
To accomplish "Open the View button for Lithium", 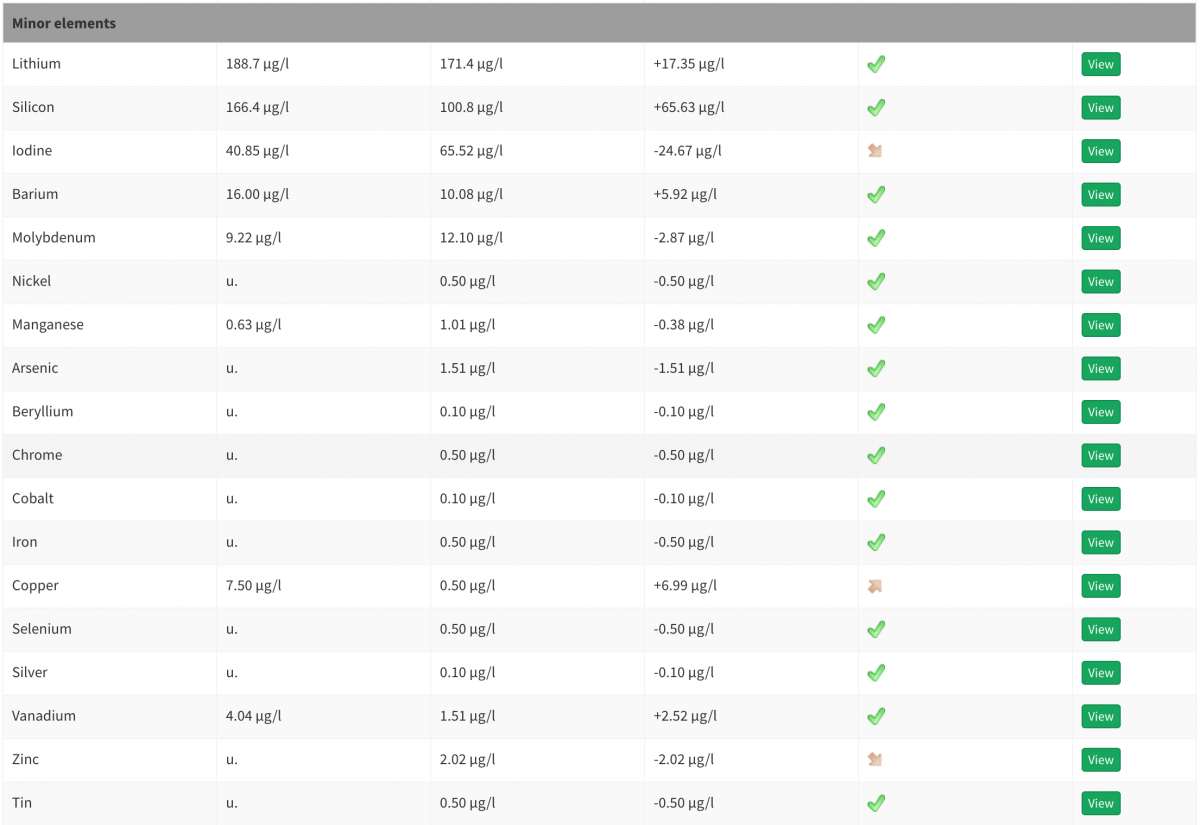I will pyautogui.click(x=1100, y=64).
